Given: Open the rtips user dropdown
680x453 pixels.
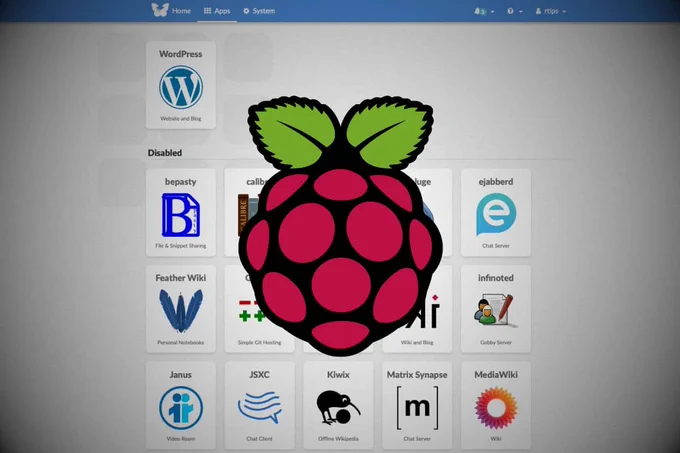Looking at the screenshot, I should 550,11.
